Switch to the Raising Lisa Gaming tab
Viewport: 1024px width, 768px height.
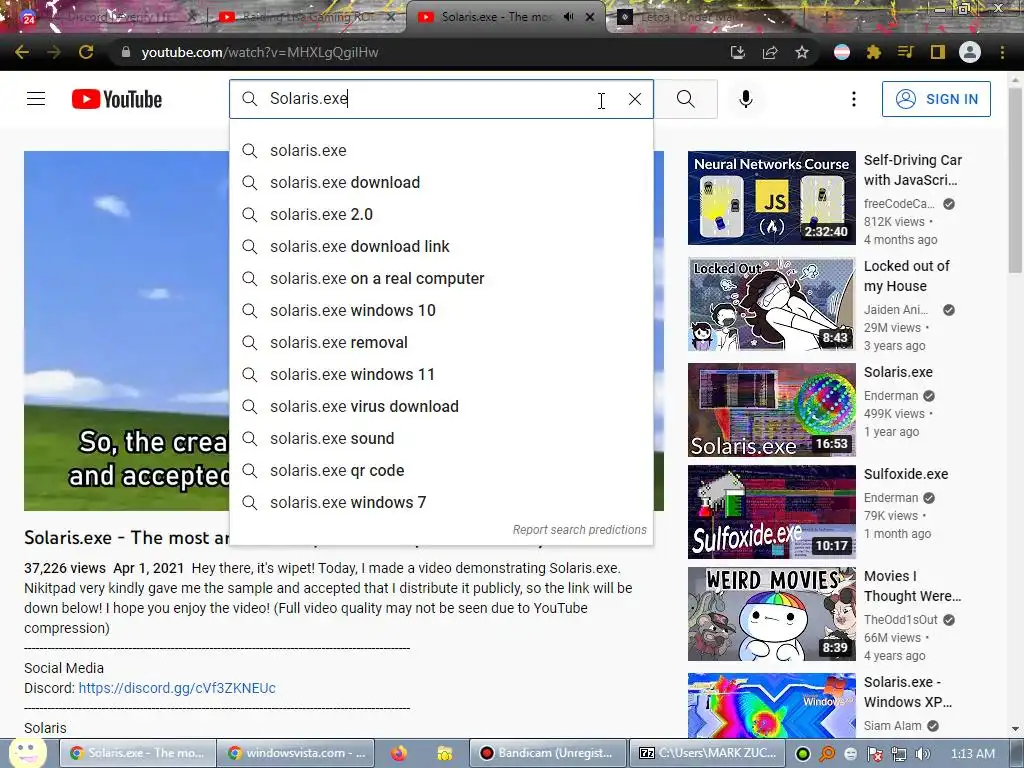307,17
